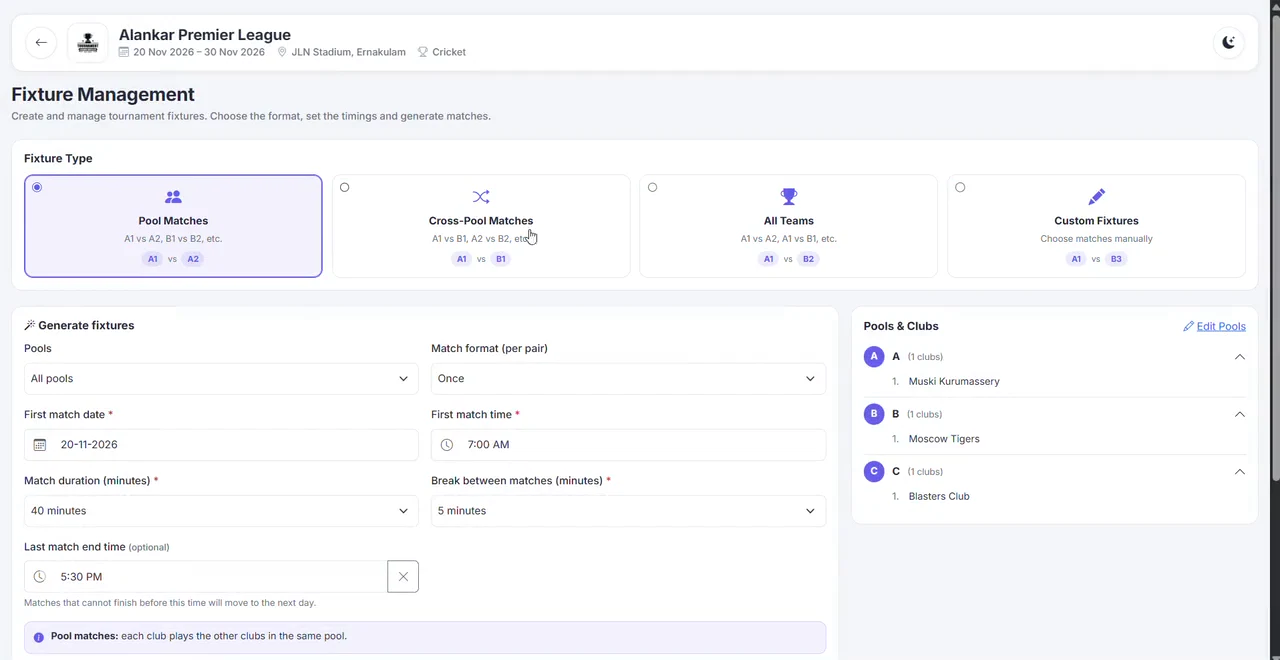The width and height of the screenshot is (1280, 660).
Task: Click the pencil icon beside Edit Pools
Action: pos(1188,327)
